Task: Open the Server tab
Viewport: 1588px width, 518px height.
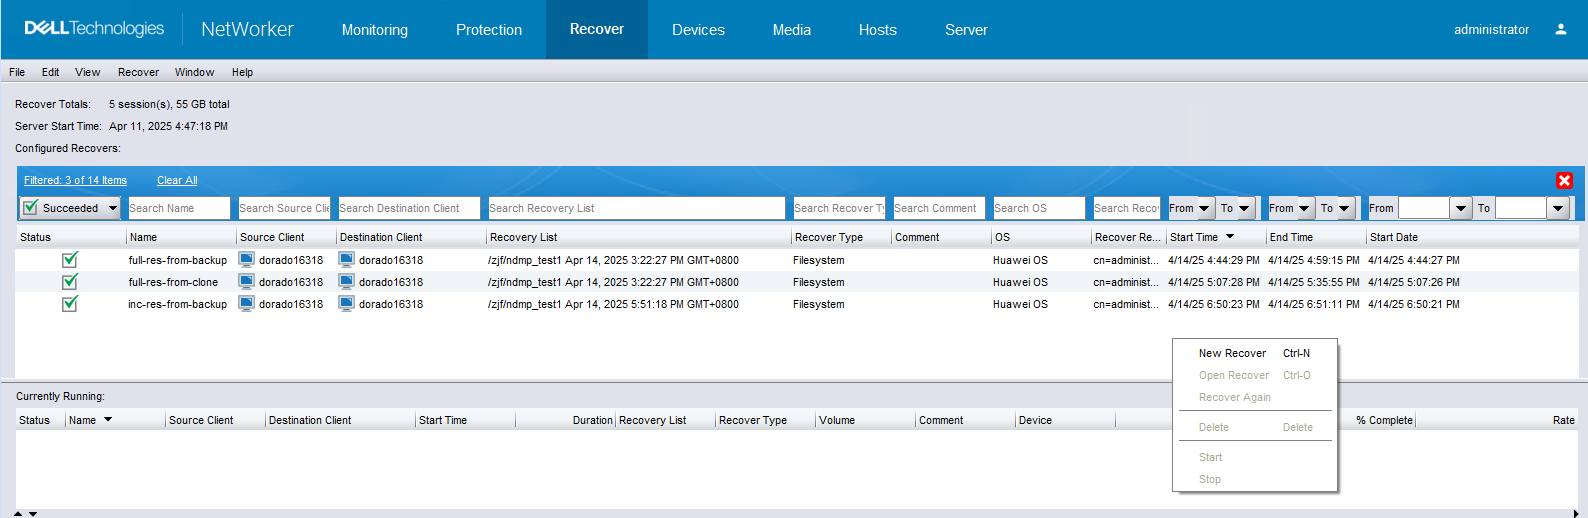Action: point(966,30)
